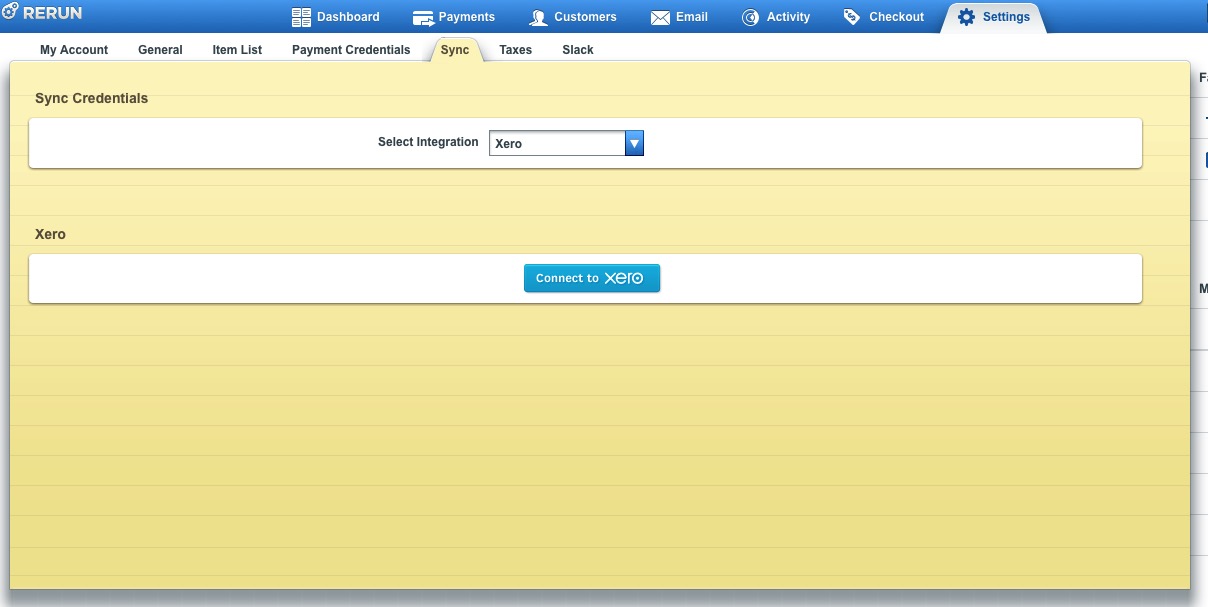Click the Email envelope icon
The width and height of the screenshot is (1208, 607).
coord(660,18)
